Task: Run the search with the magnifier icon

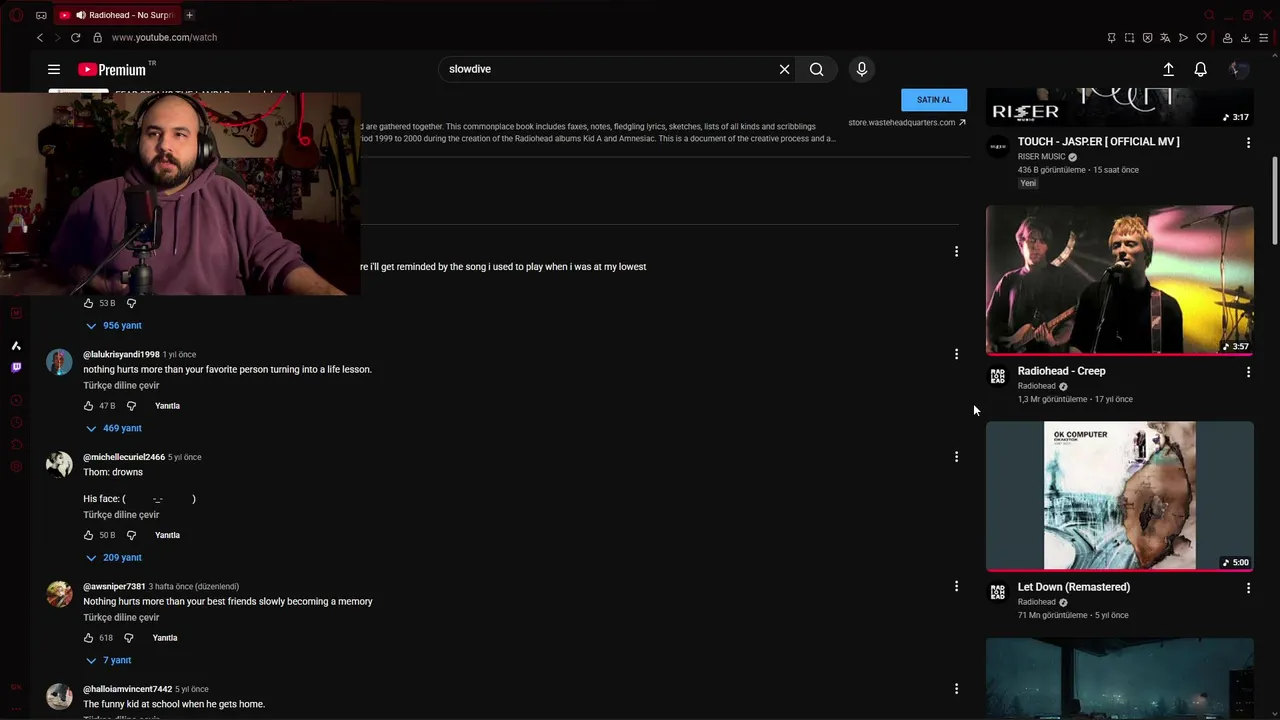Action: [817, 69]
